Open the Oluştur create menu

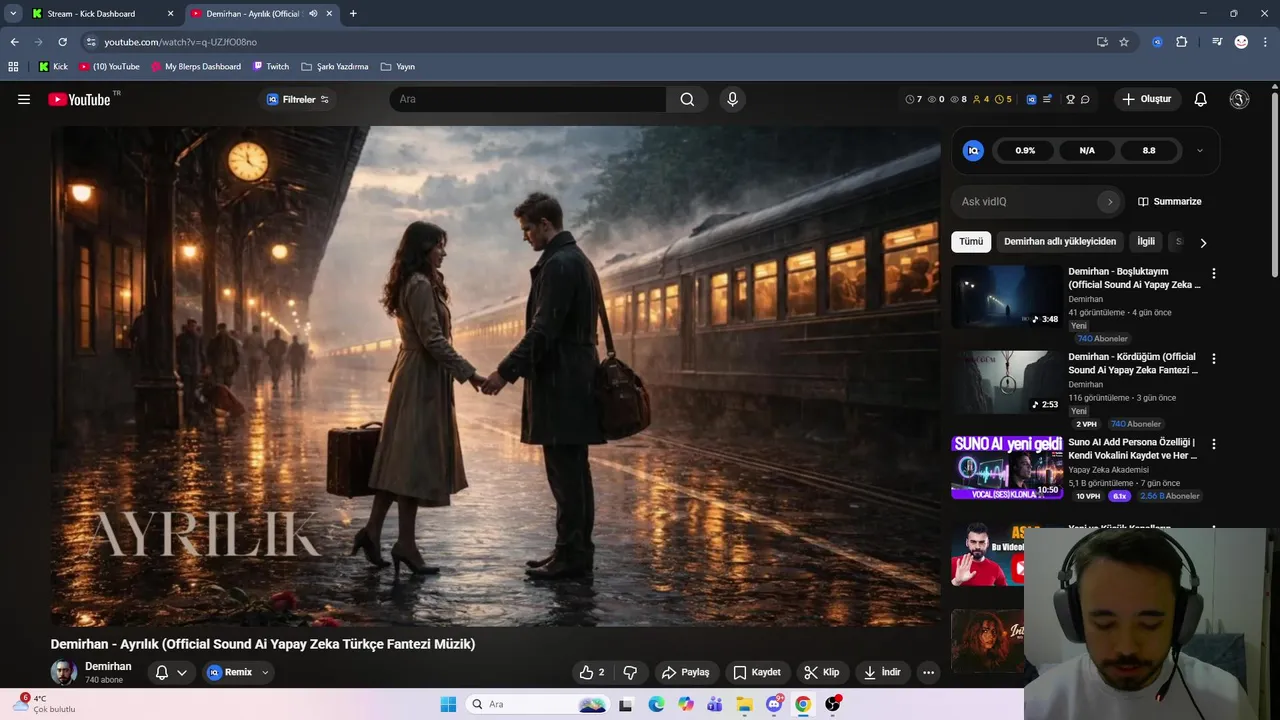1147,99
